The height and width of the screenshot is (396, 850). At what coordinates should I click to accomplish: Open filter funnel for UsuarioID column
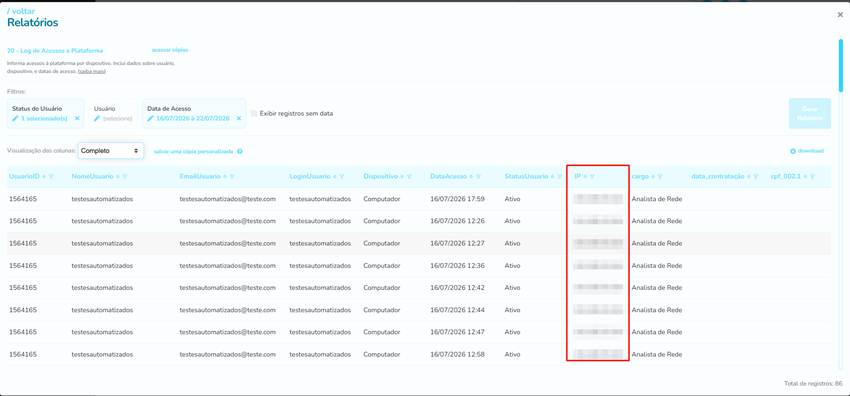pyautogui.click(x=51, y=177)
